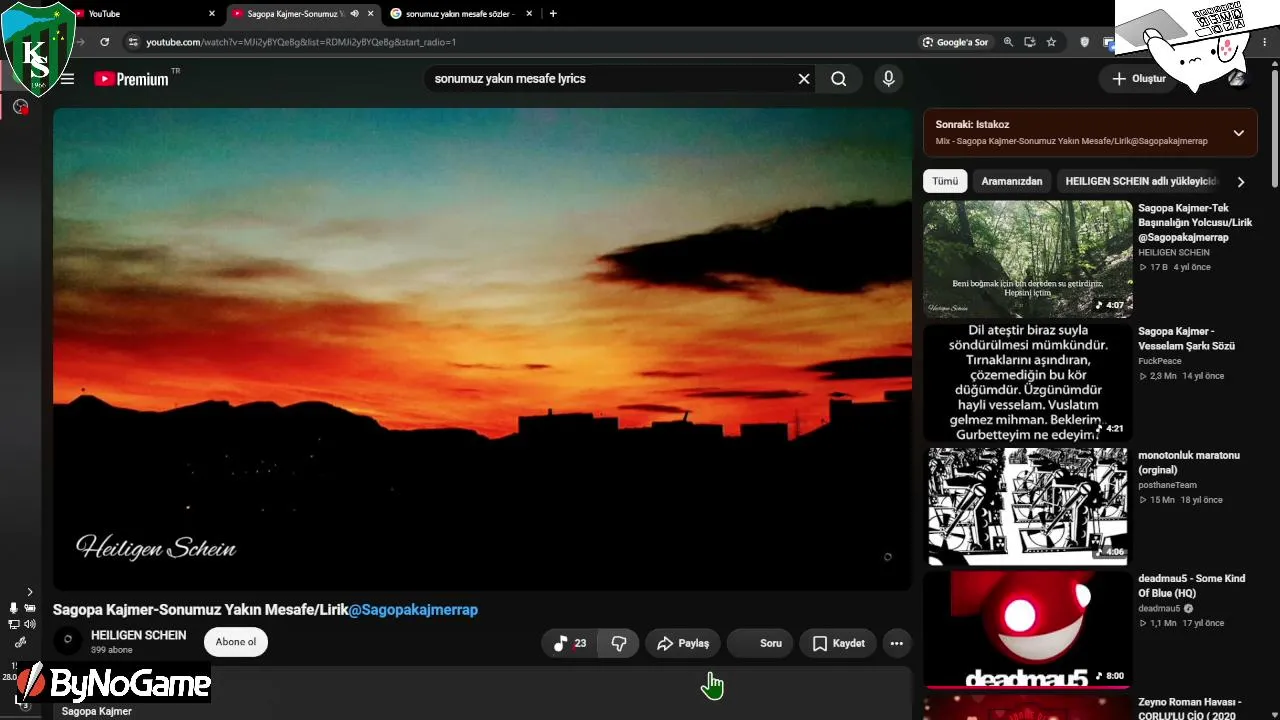1280x720 pixels.
Task: Open the shield extension icon
Action: click(1085, 42)
